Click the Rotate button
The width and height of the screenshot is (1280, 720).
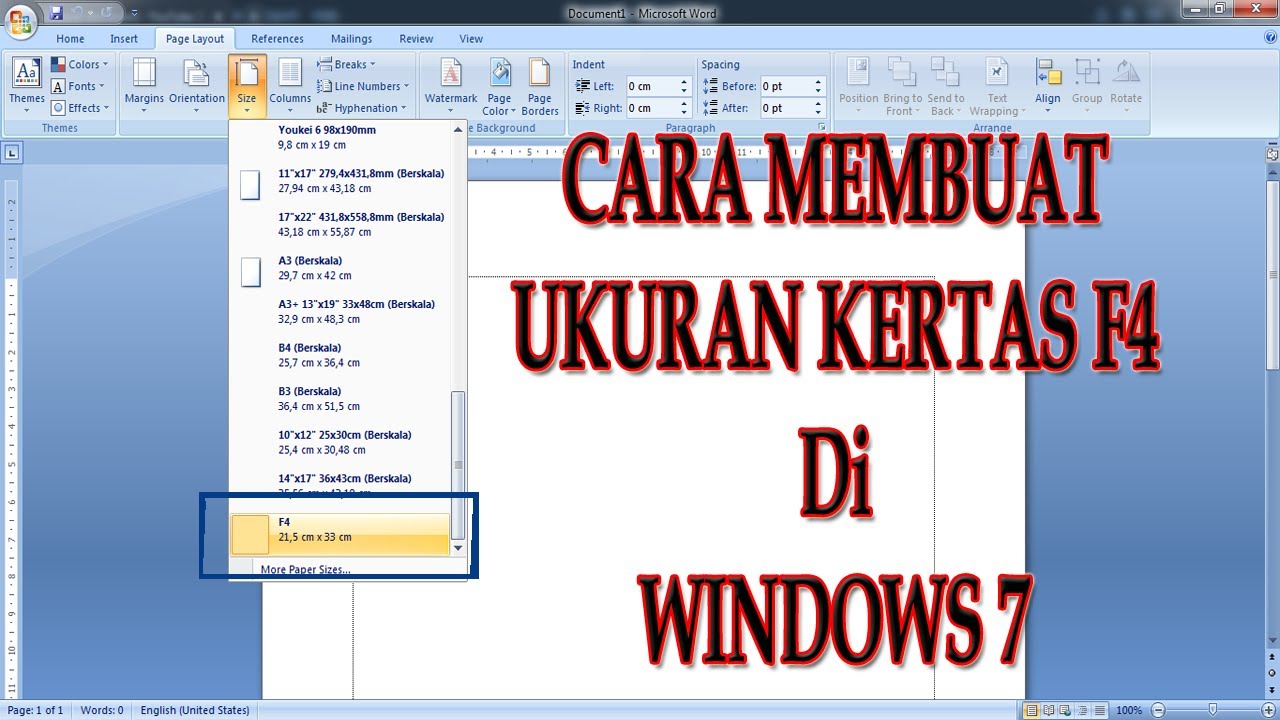pos(1126,86)
